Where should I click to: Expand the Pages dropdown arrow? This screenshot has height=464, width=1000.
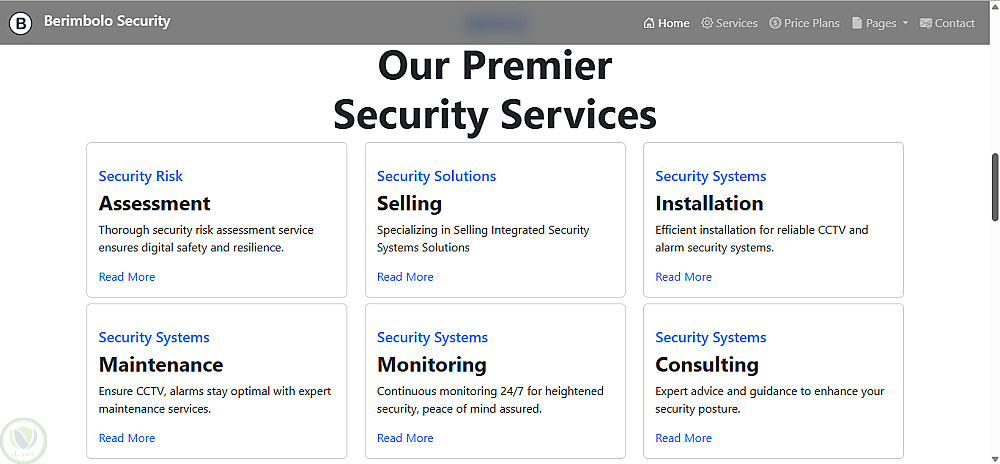coord(905,23)
